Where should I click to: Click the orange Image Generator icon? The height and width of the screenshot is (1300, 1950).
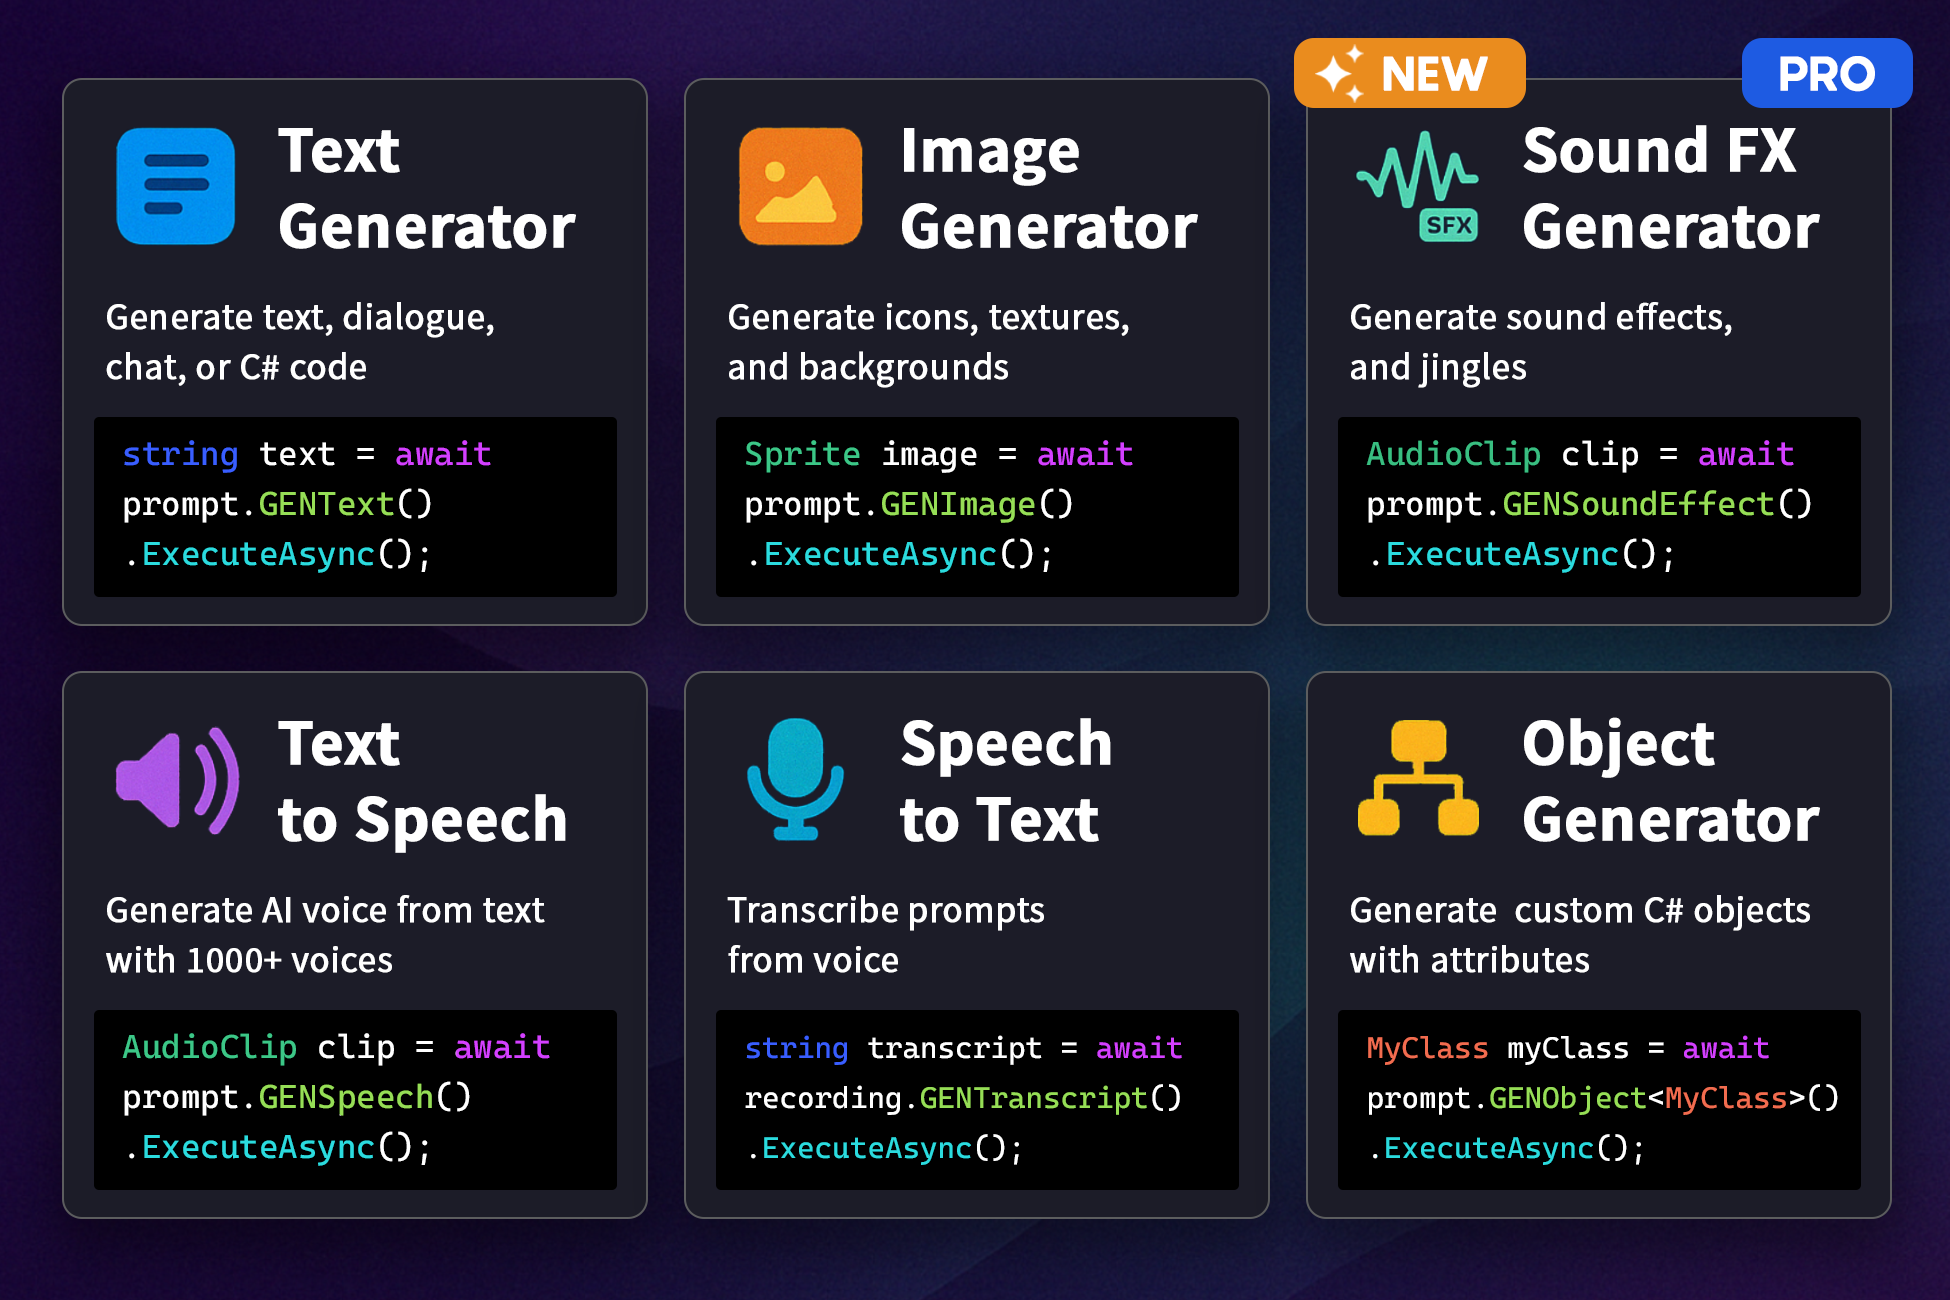[x=800, y=186]
